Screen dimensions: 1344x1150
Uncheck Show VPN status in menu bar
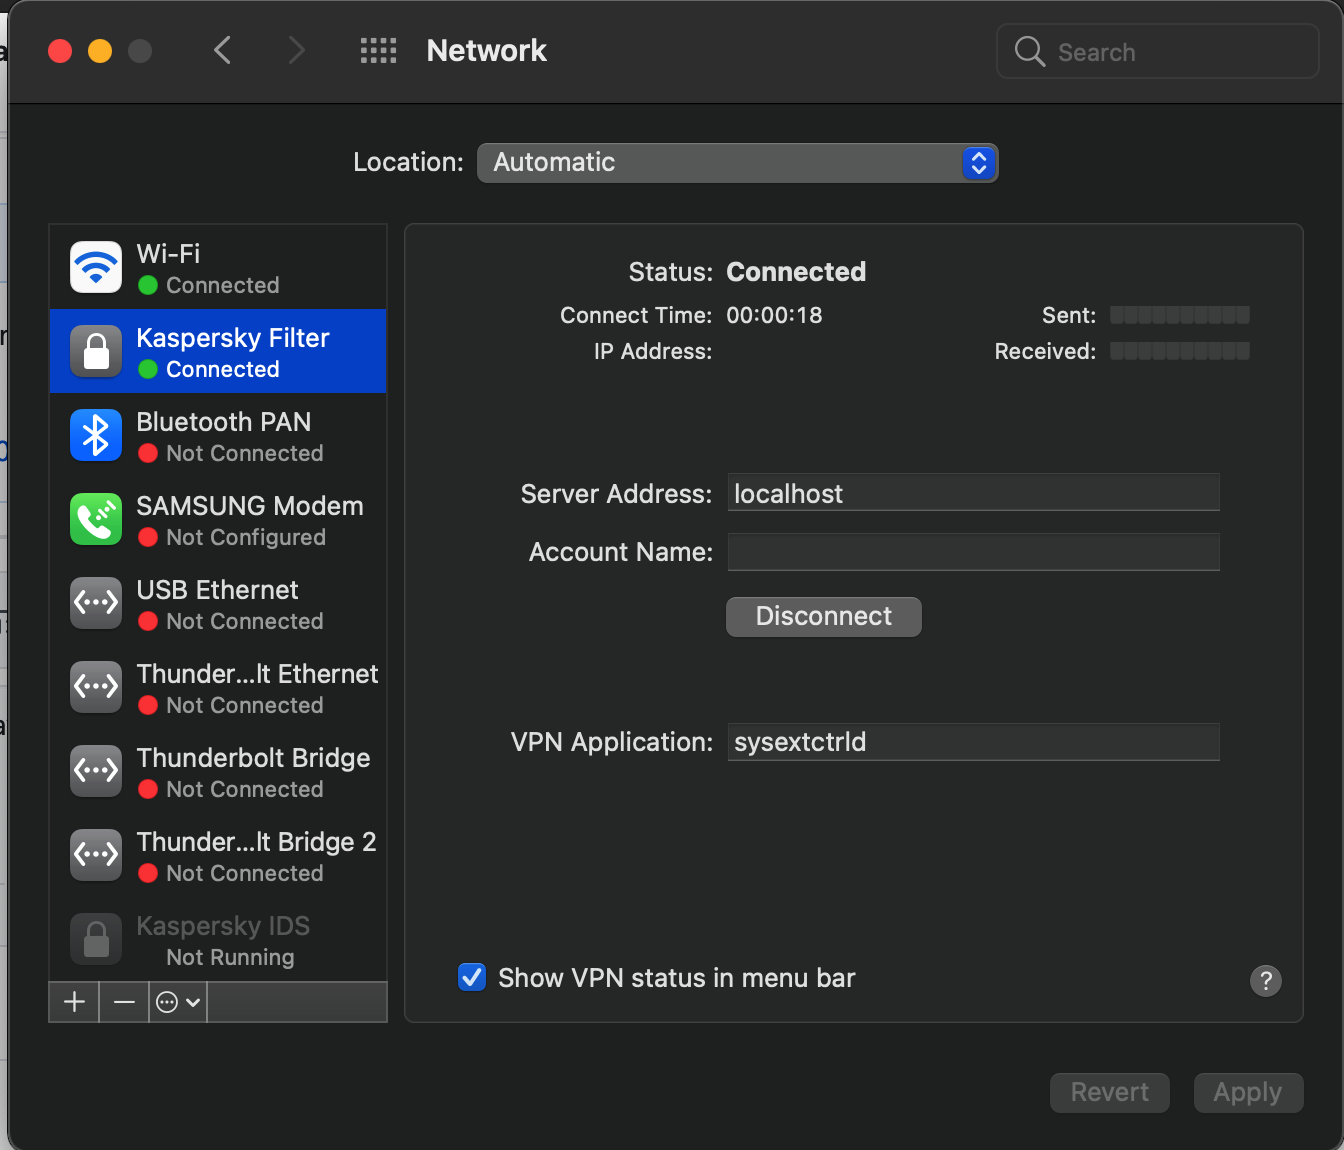(x=471, y=977)
